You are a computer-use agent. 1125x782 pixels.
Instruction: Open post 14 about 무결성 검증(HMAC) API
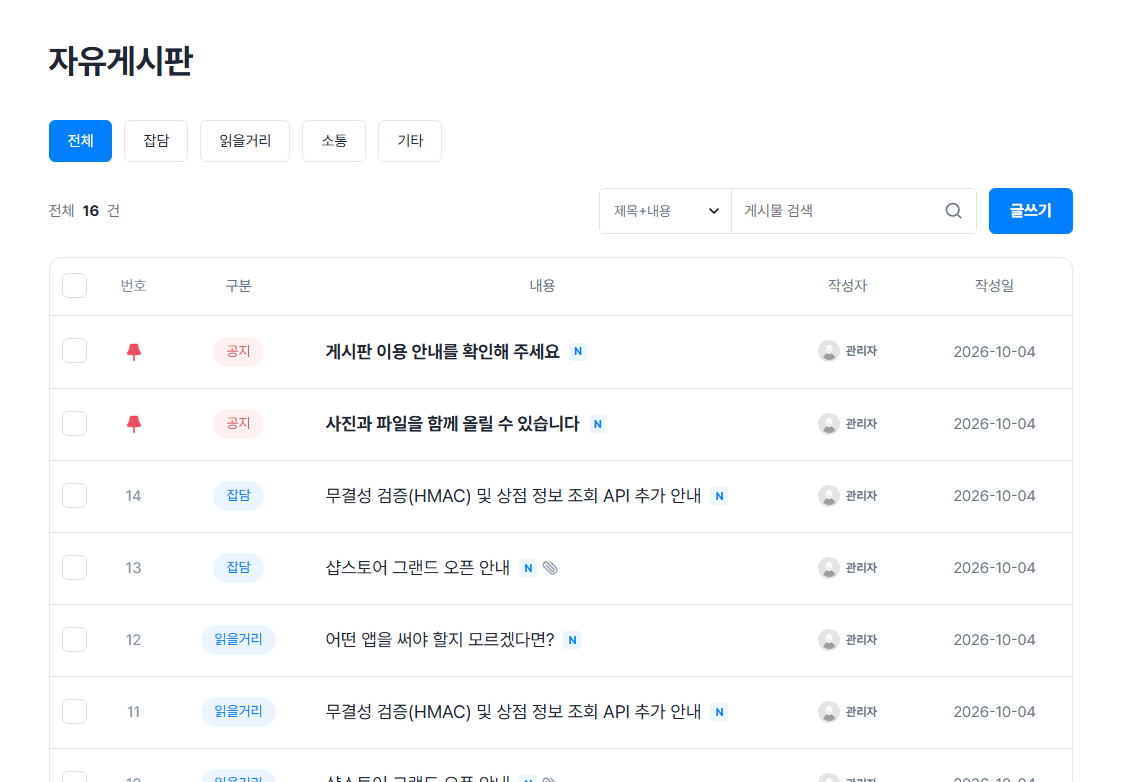[513, 496]
